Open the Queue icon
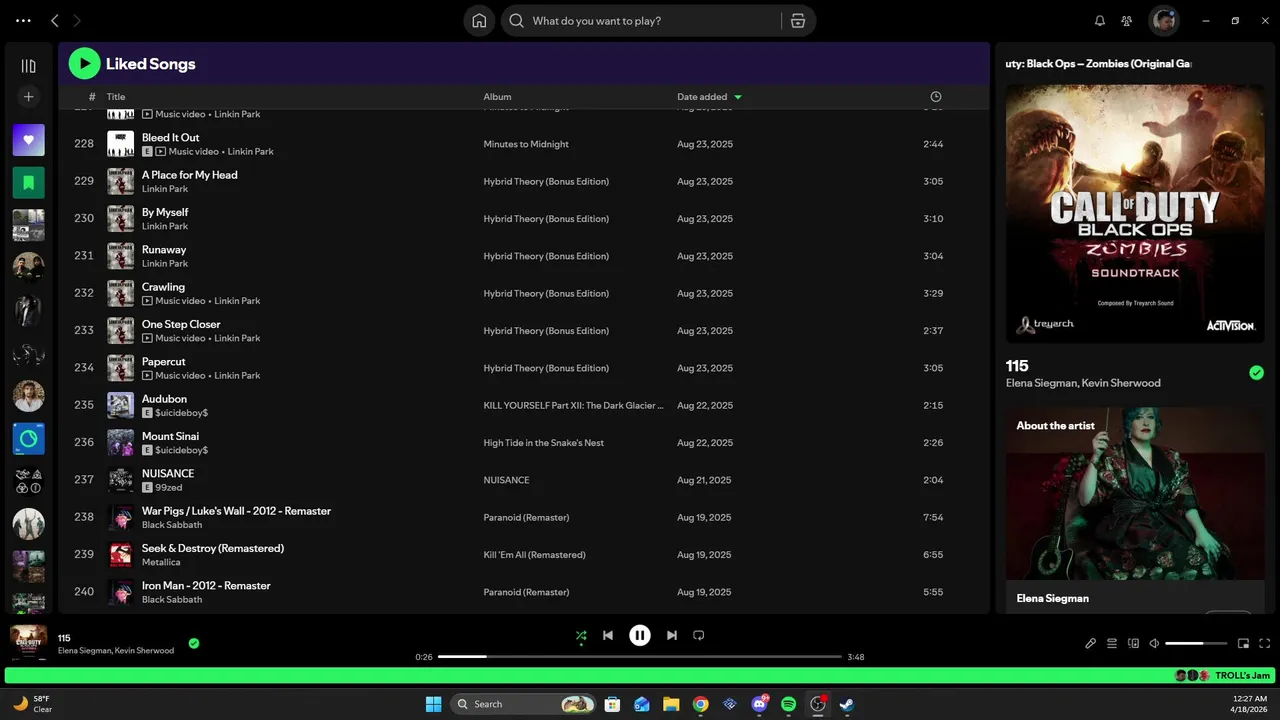This screenshot has width=1280, height=720. [x=1112, y=643]
